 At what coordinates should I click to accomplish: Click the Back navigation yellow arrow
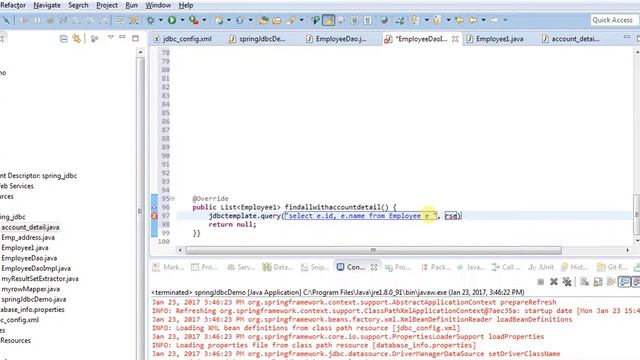coord(473,20)
